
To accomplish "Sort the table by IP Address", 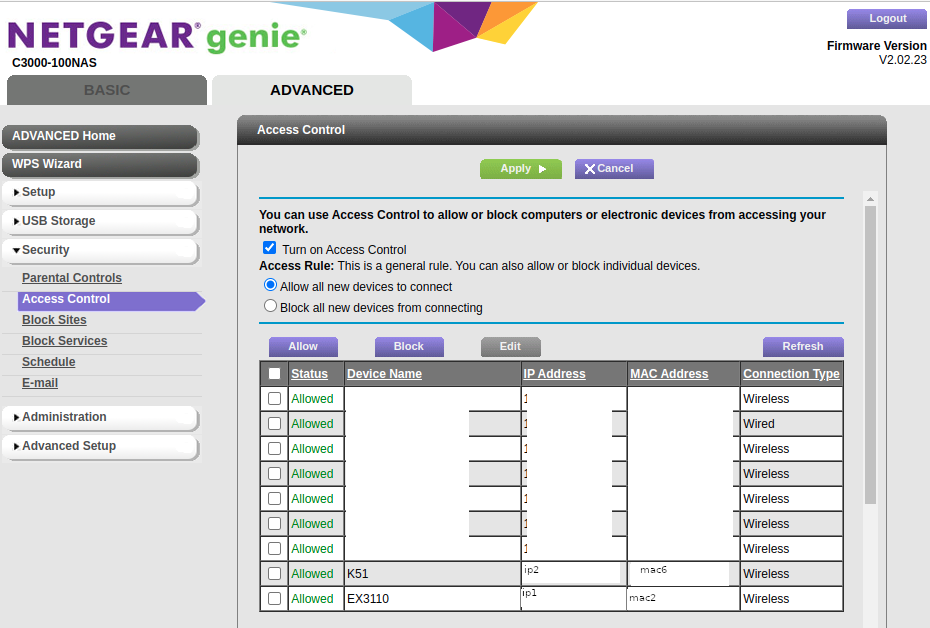I will [554, 374].
